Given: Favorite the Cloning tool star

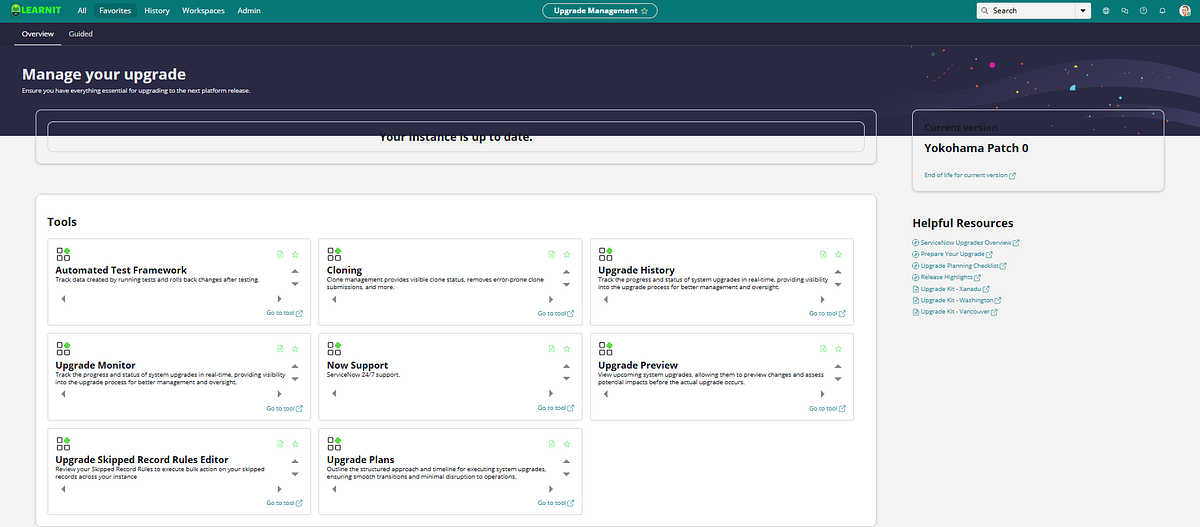Looking at the screenshot, I should click(x=566, y=254).
